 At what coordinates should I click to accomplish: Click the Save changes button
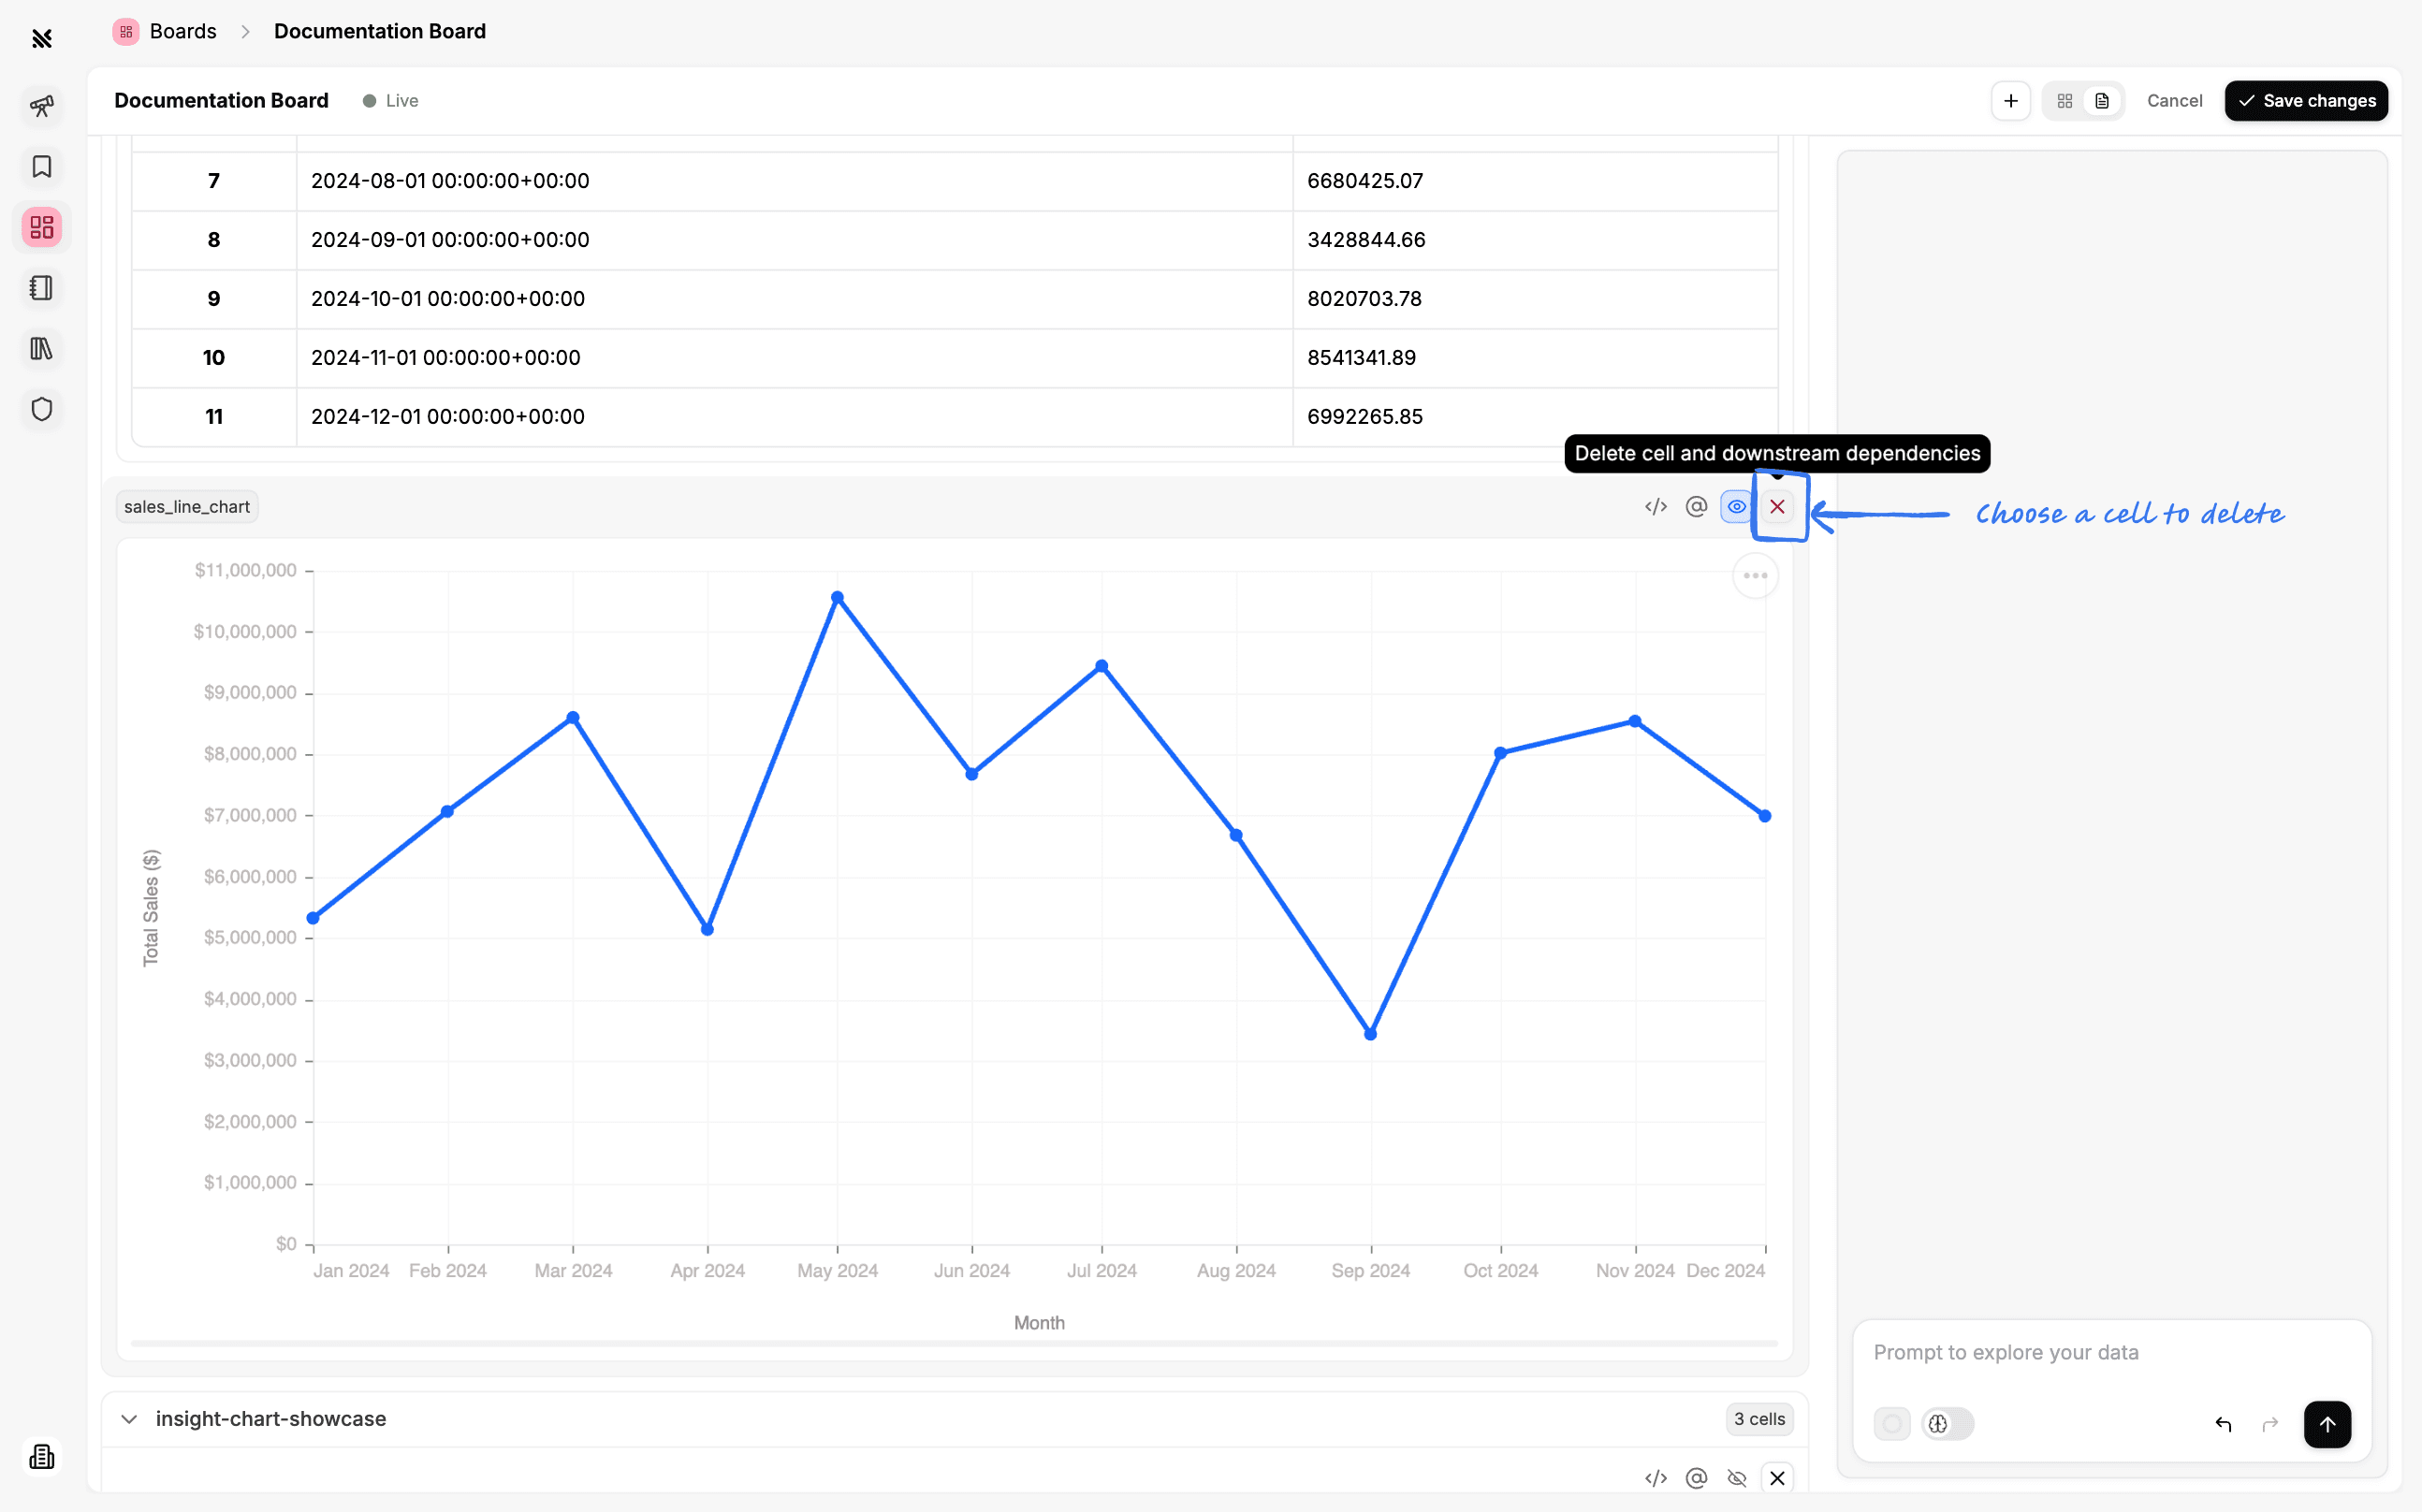pos(2305,100)
